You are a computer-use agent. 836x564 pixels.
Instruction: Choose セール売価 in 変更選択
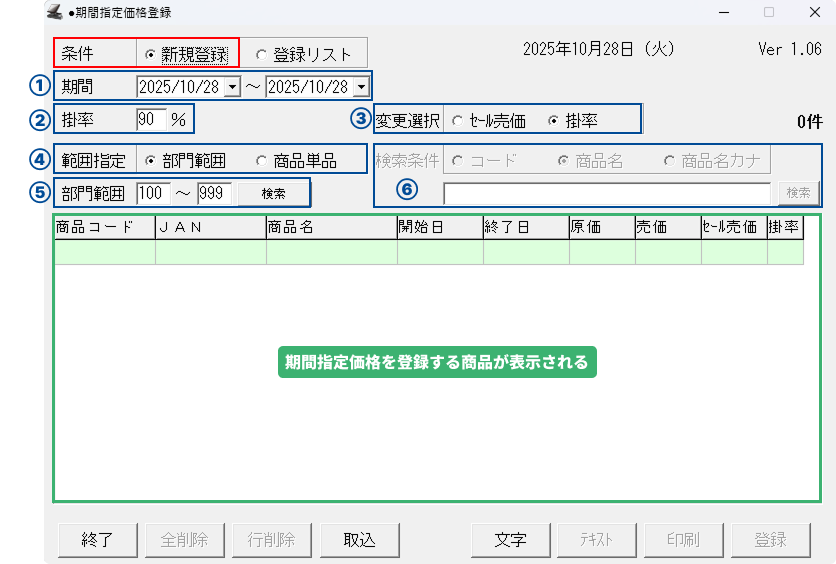tap(457, 121)
